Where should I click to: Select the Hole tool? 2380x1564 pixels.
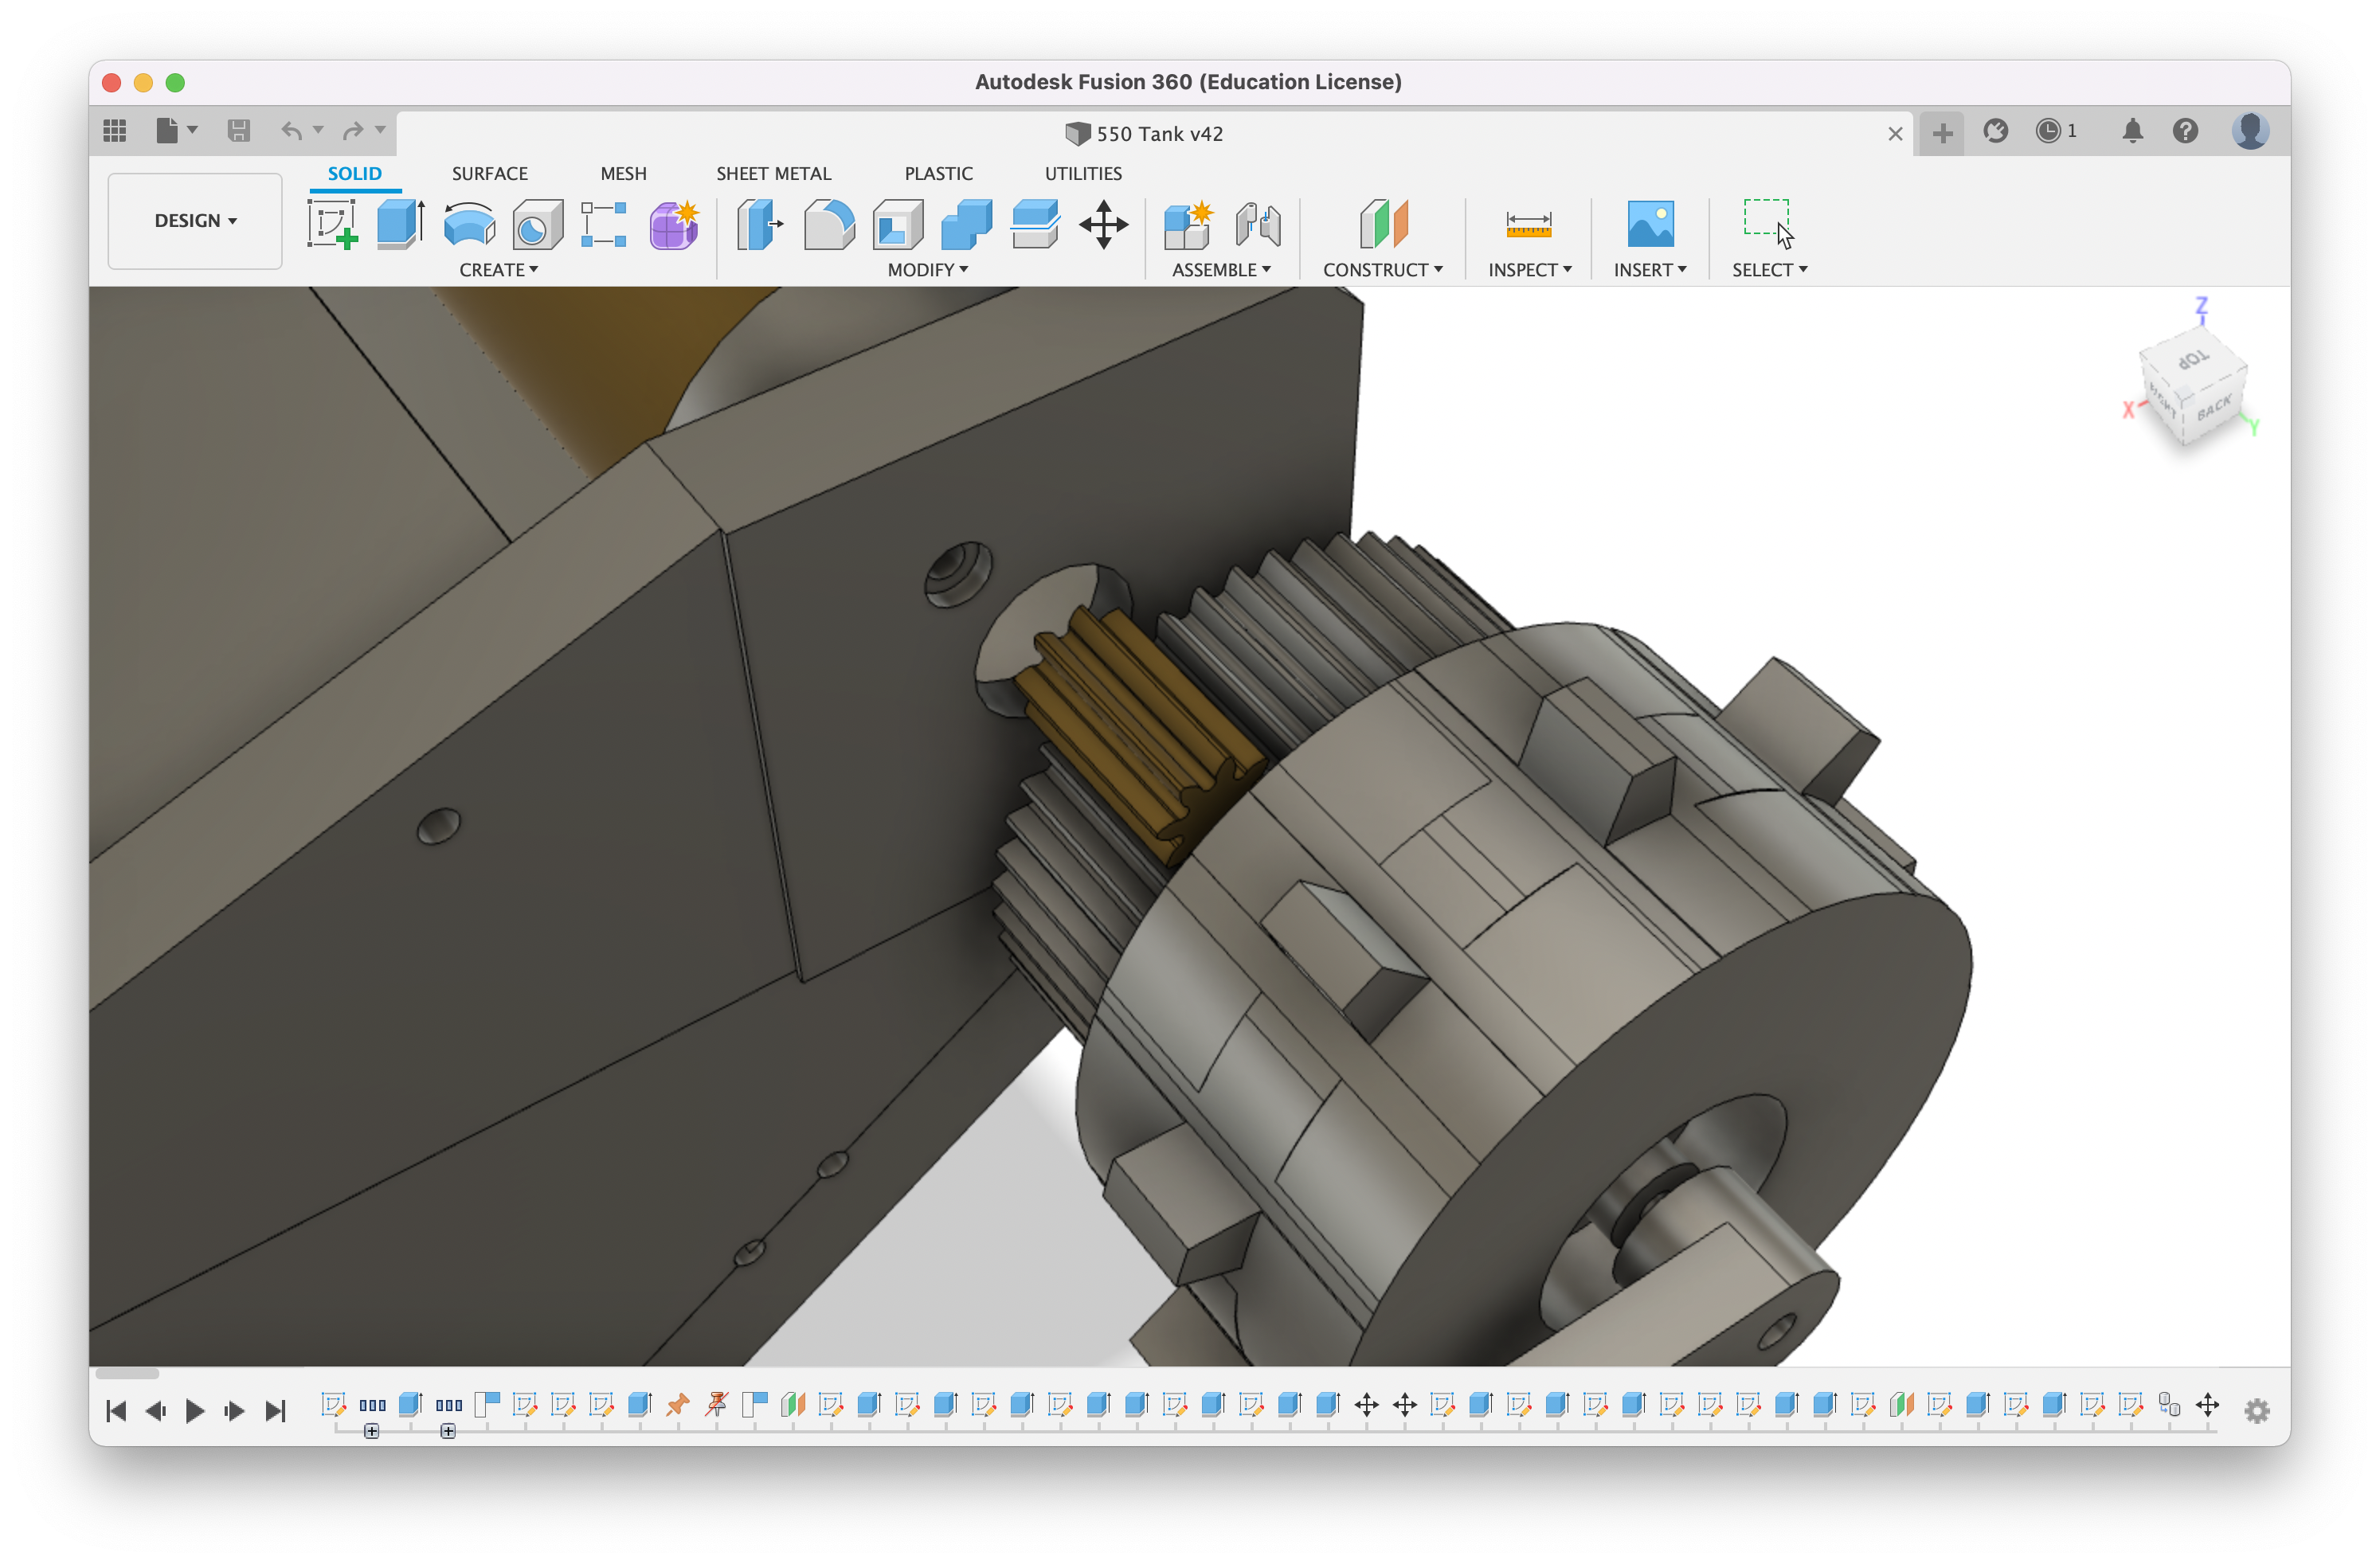coord(536,224)
